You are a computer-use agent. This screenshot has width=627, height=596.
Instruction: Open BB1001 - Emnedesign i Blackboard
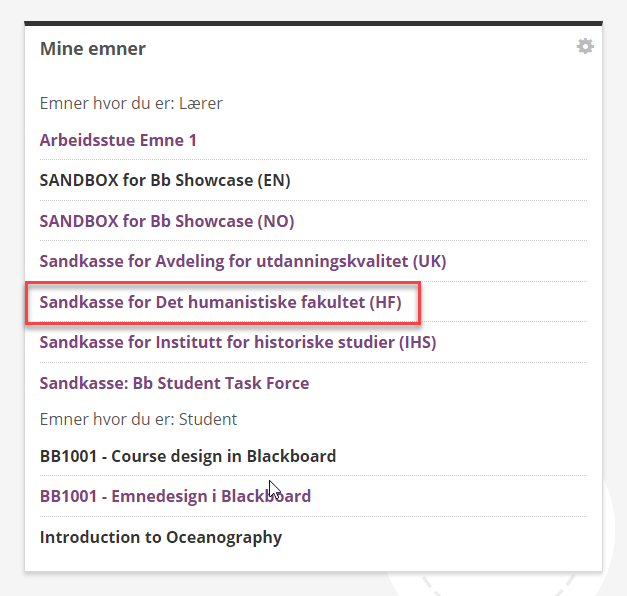[x=175, y=496]
